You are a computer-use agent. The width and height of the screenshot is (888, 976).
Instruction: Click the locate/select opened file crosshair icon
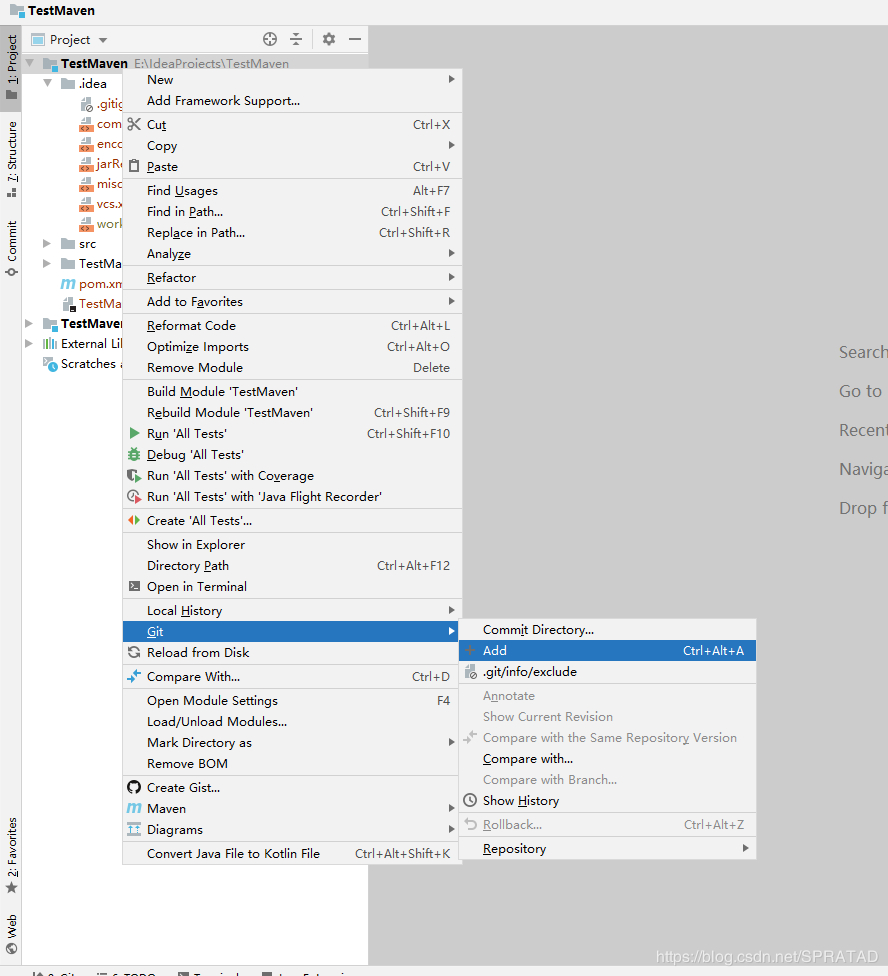point(269,39)
